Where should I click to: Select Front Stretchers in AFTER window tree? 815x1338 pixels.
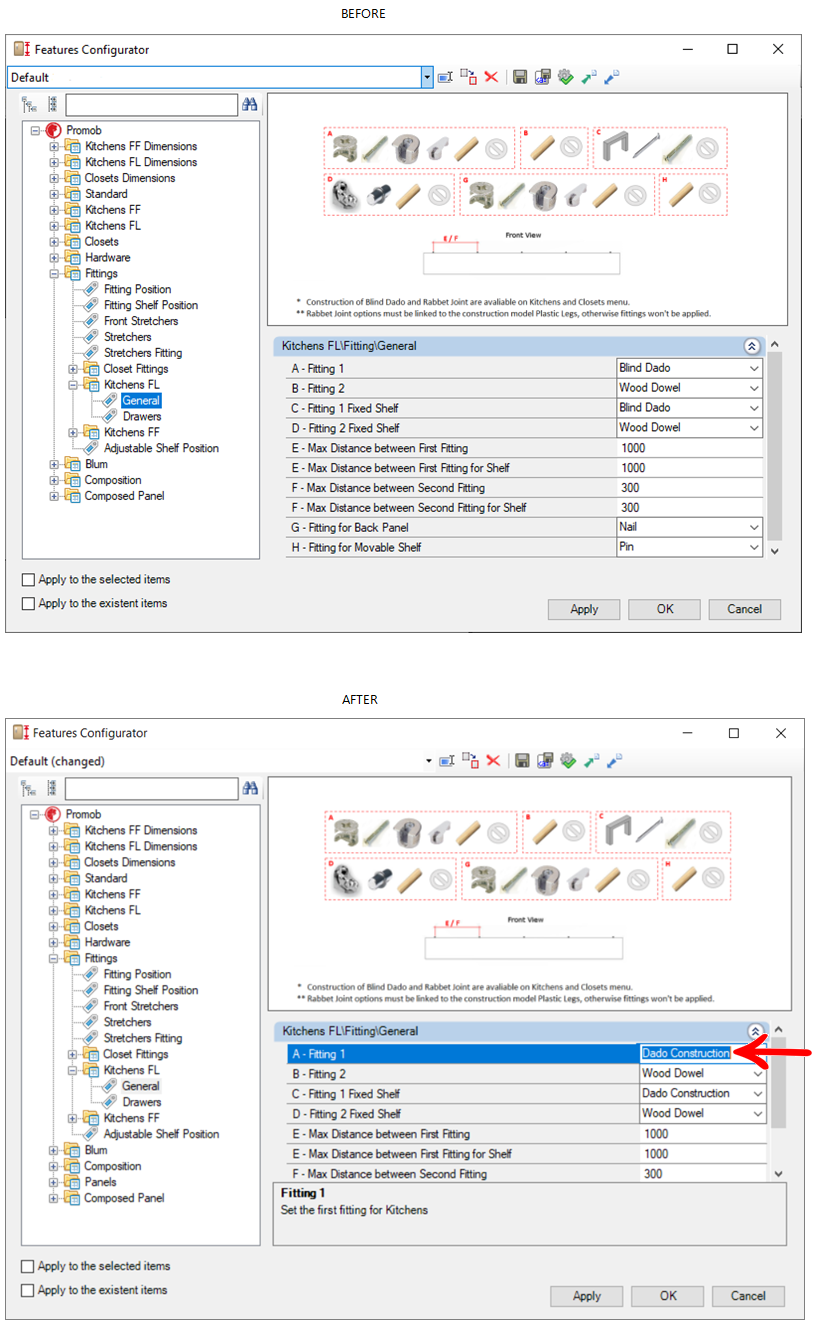(141, 1006)
